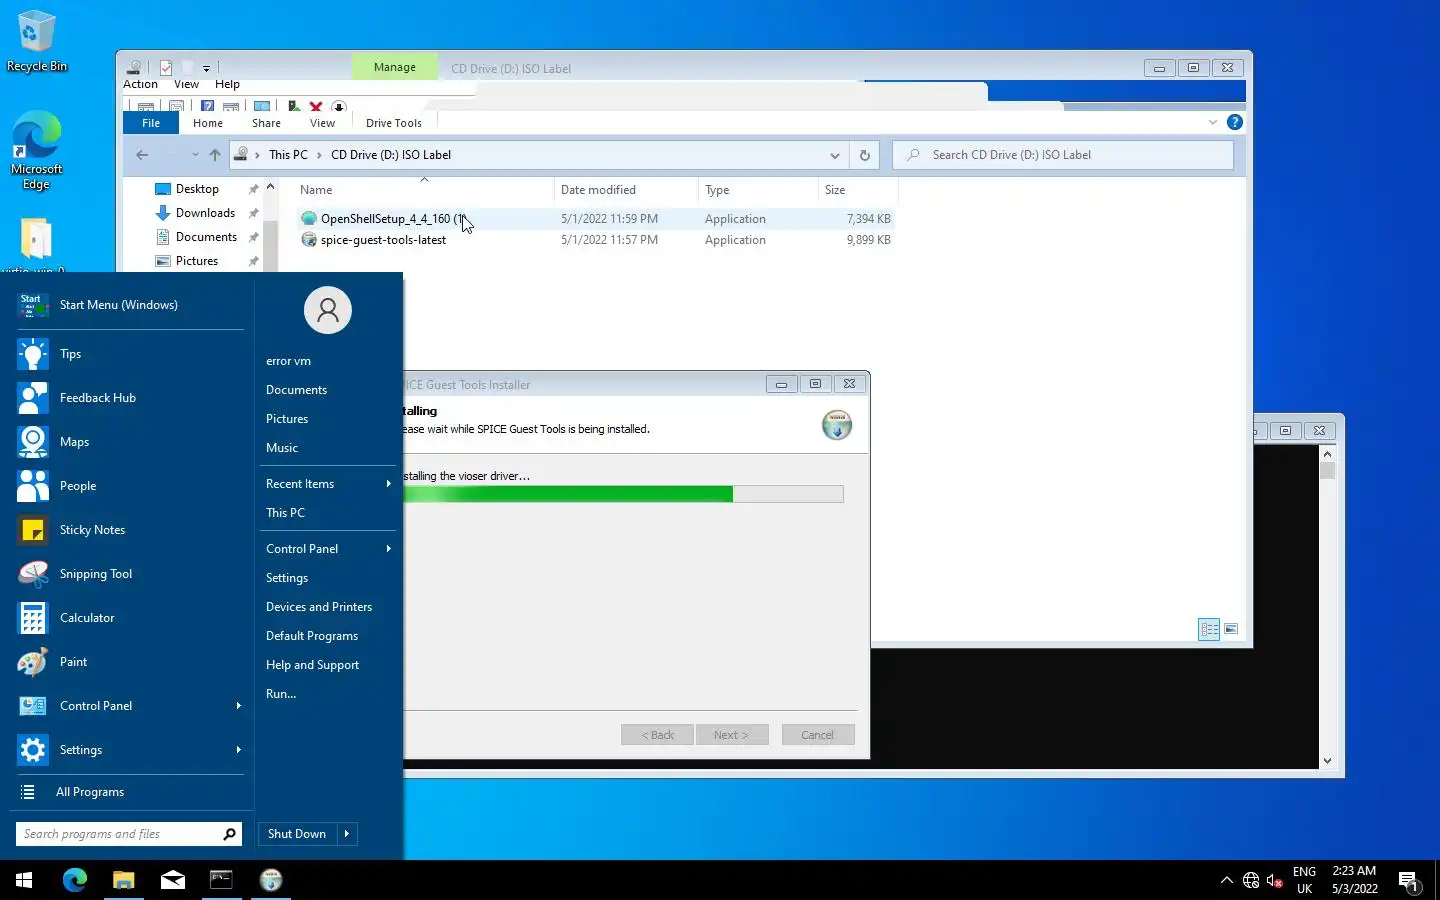
Task: Click the red X toolbar icon
Action: click(x=316, y=106)
